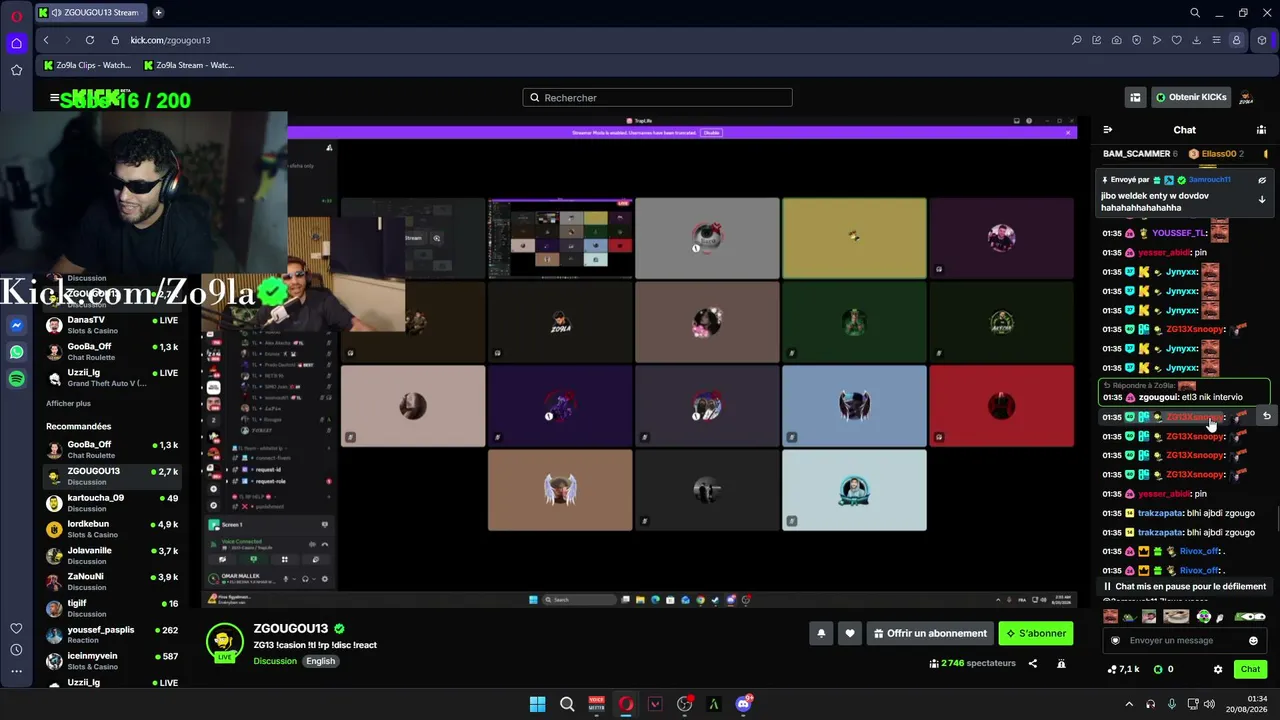Open the Opera tab search magnifier
This screenshot has height=720, width=1280.
pos(1195,13)
